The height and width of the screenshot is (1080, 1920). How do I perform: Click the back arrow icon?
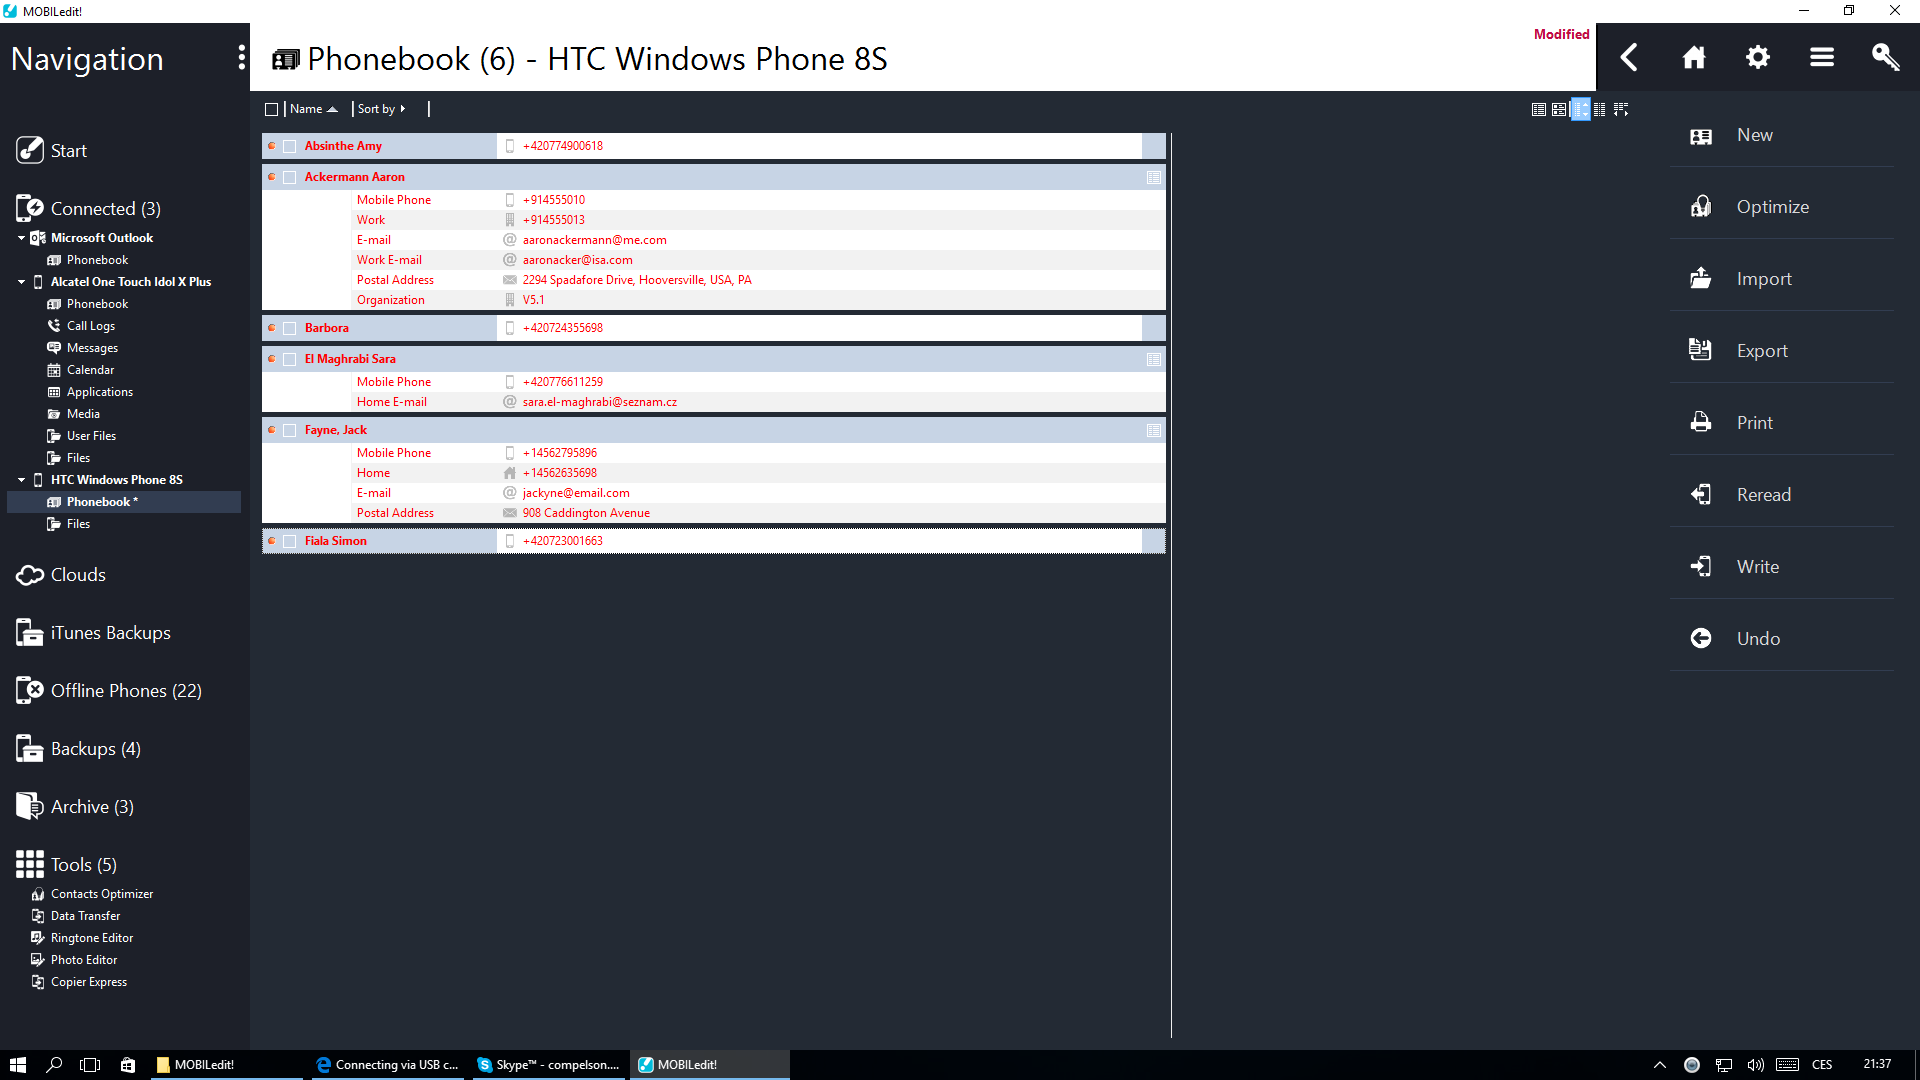pyautogui.click(x=1629, y=58)
